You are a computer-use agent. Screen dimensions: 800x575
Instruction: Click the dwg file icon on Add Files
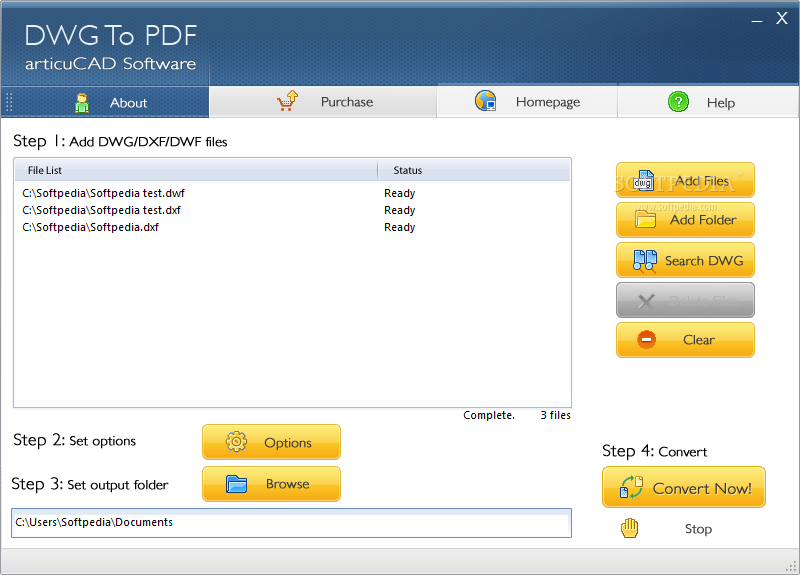(x=643, y=181)
